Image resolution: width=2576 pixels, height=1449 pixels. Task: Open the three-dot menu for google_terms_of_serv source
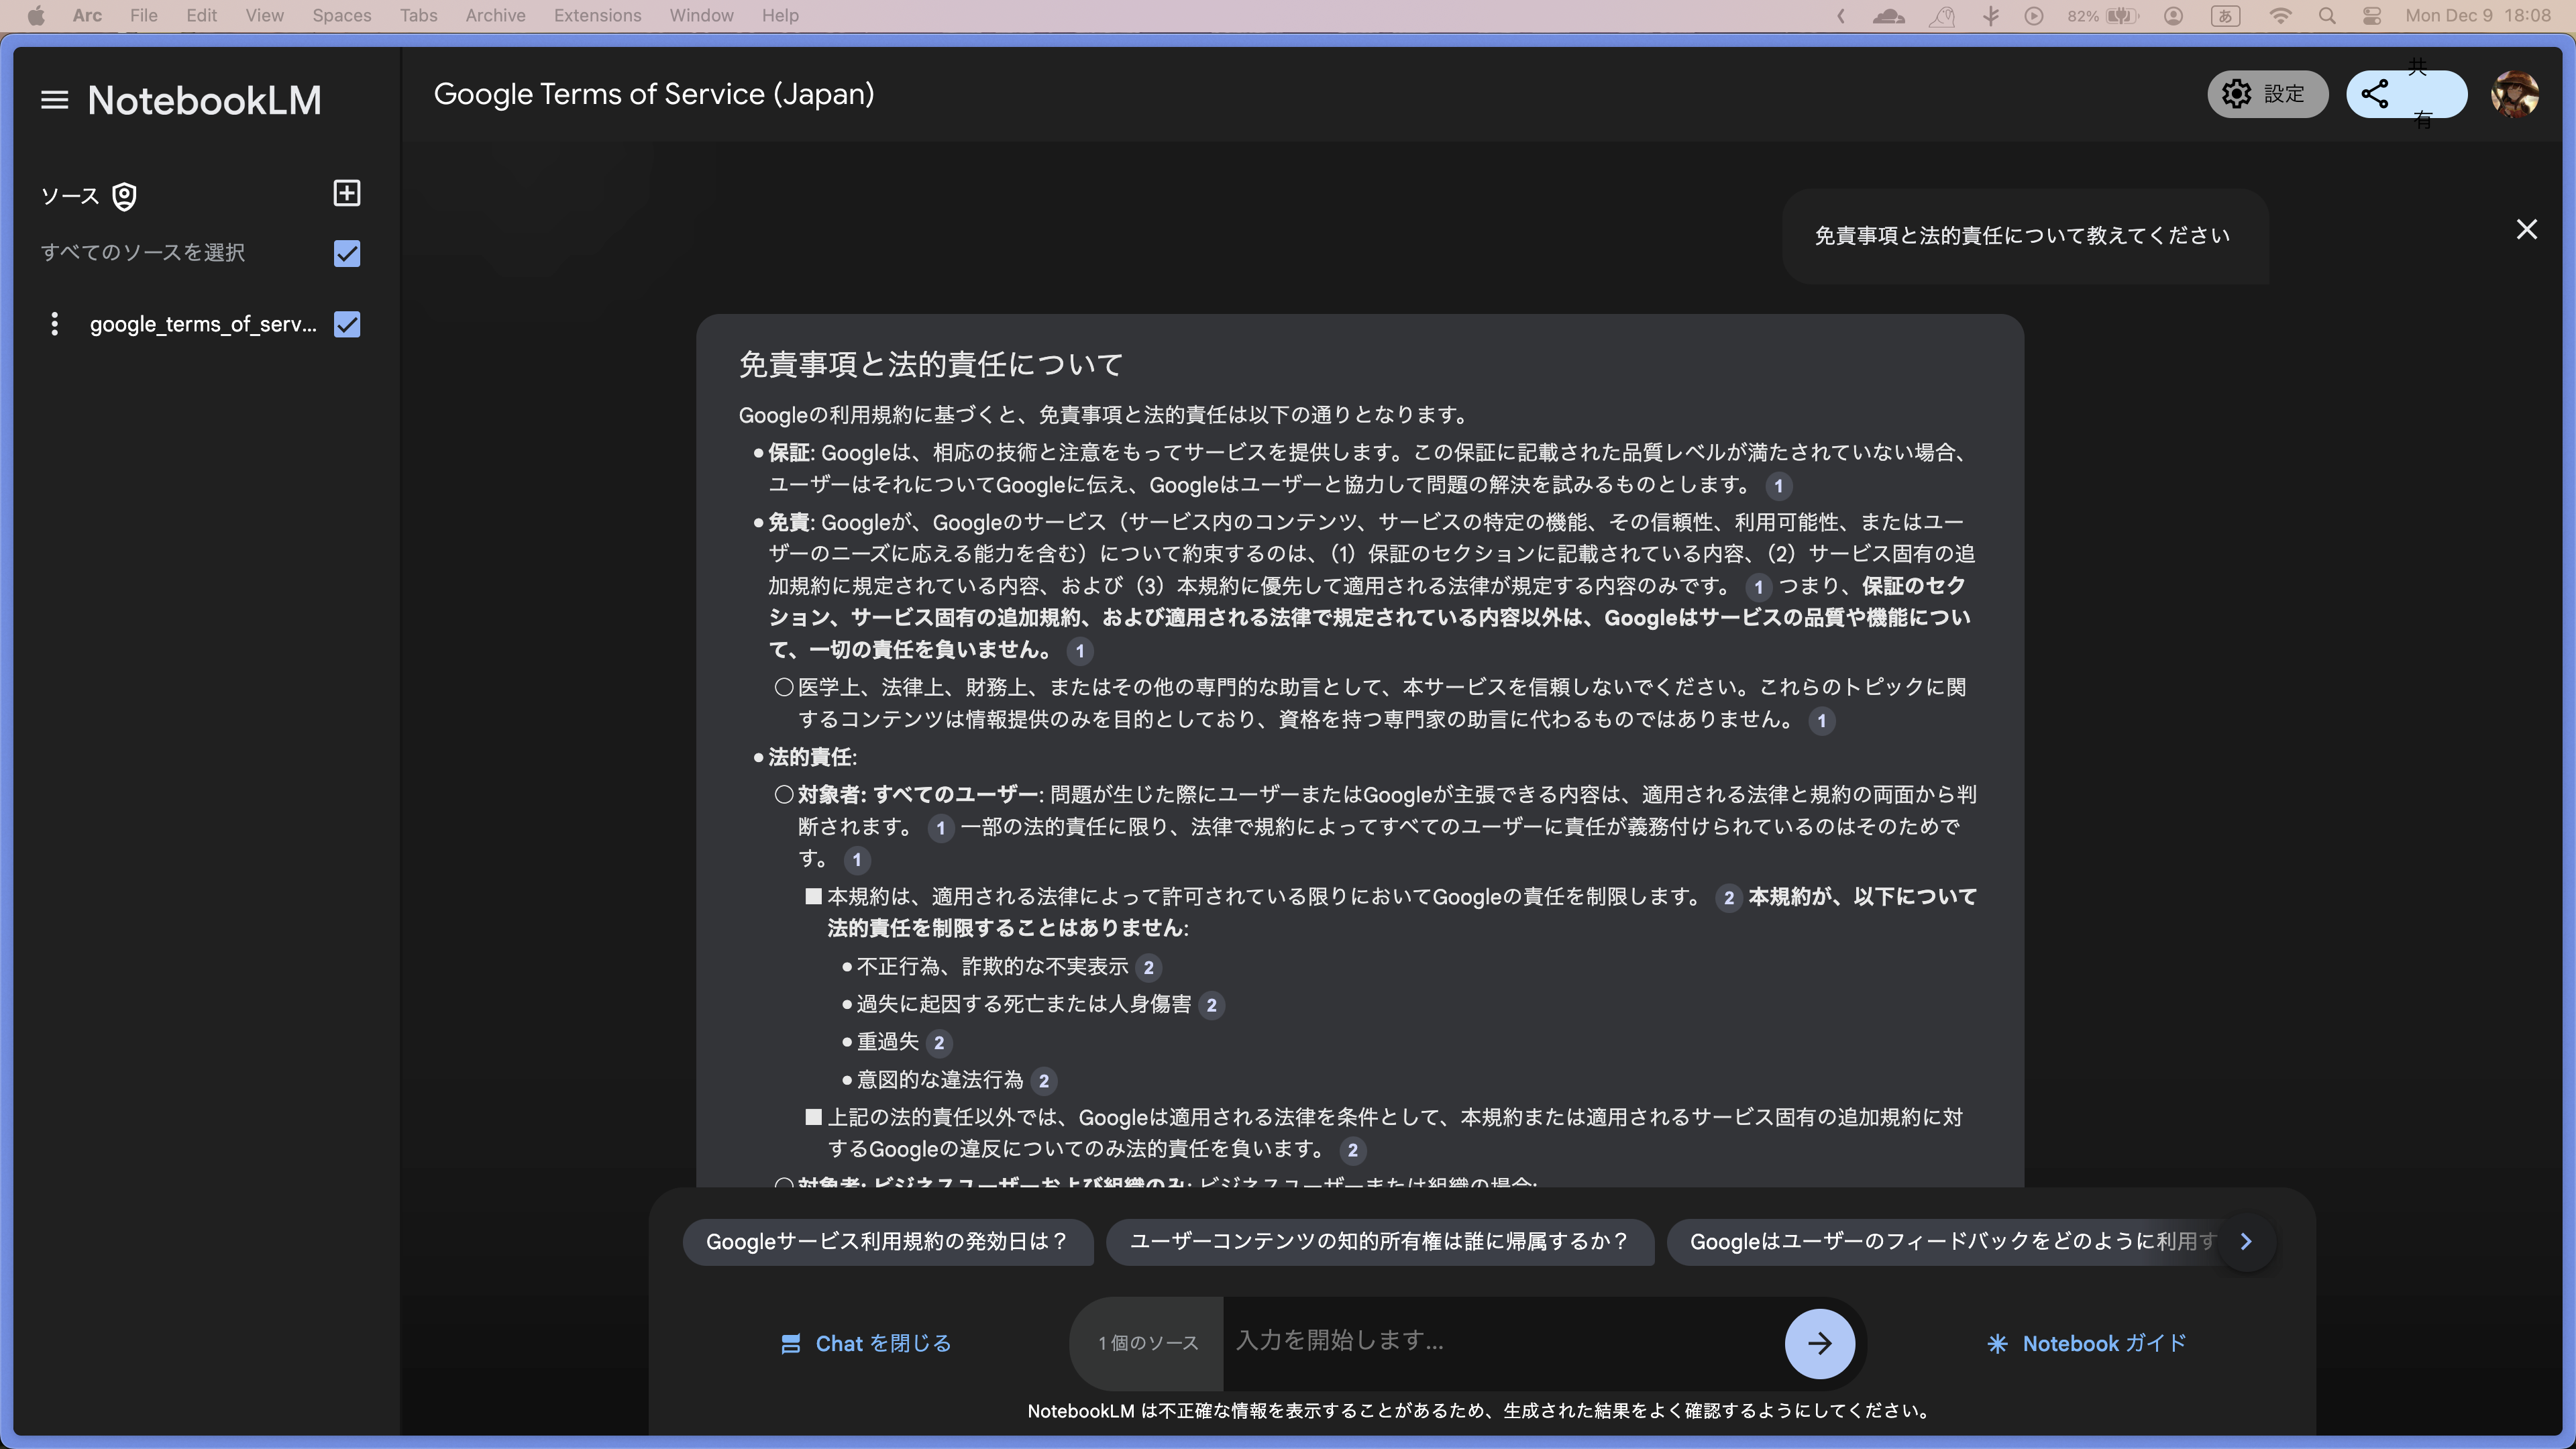(x=55, y=323)
